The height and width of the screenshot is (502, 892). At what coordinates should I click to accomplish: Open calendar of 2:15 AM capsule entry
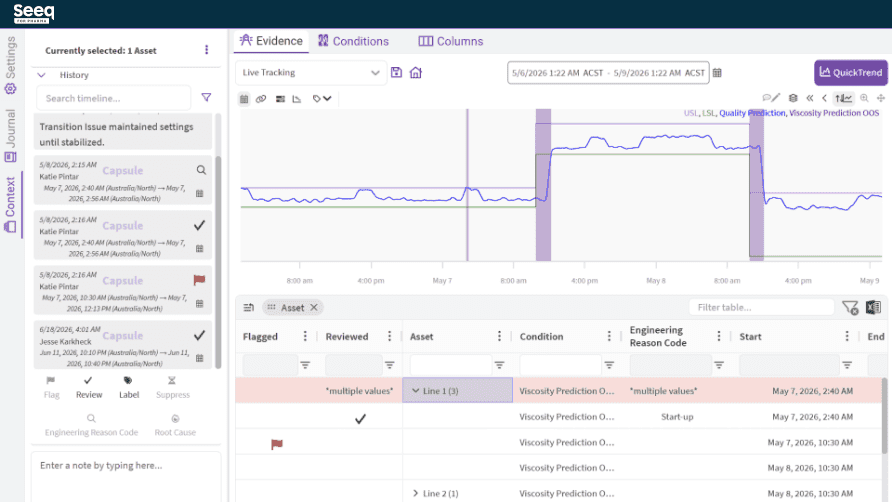200,194
